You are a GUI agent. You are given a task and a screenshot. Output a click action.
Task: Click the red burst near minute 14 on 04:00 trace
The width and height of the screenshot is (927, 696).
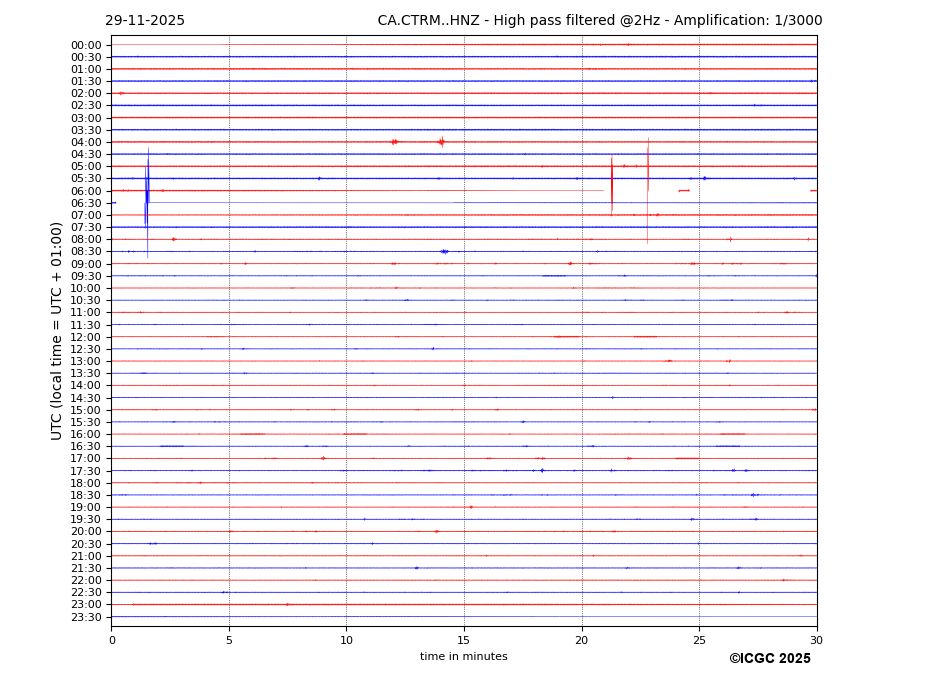[x=441, y=142]
